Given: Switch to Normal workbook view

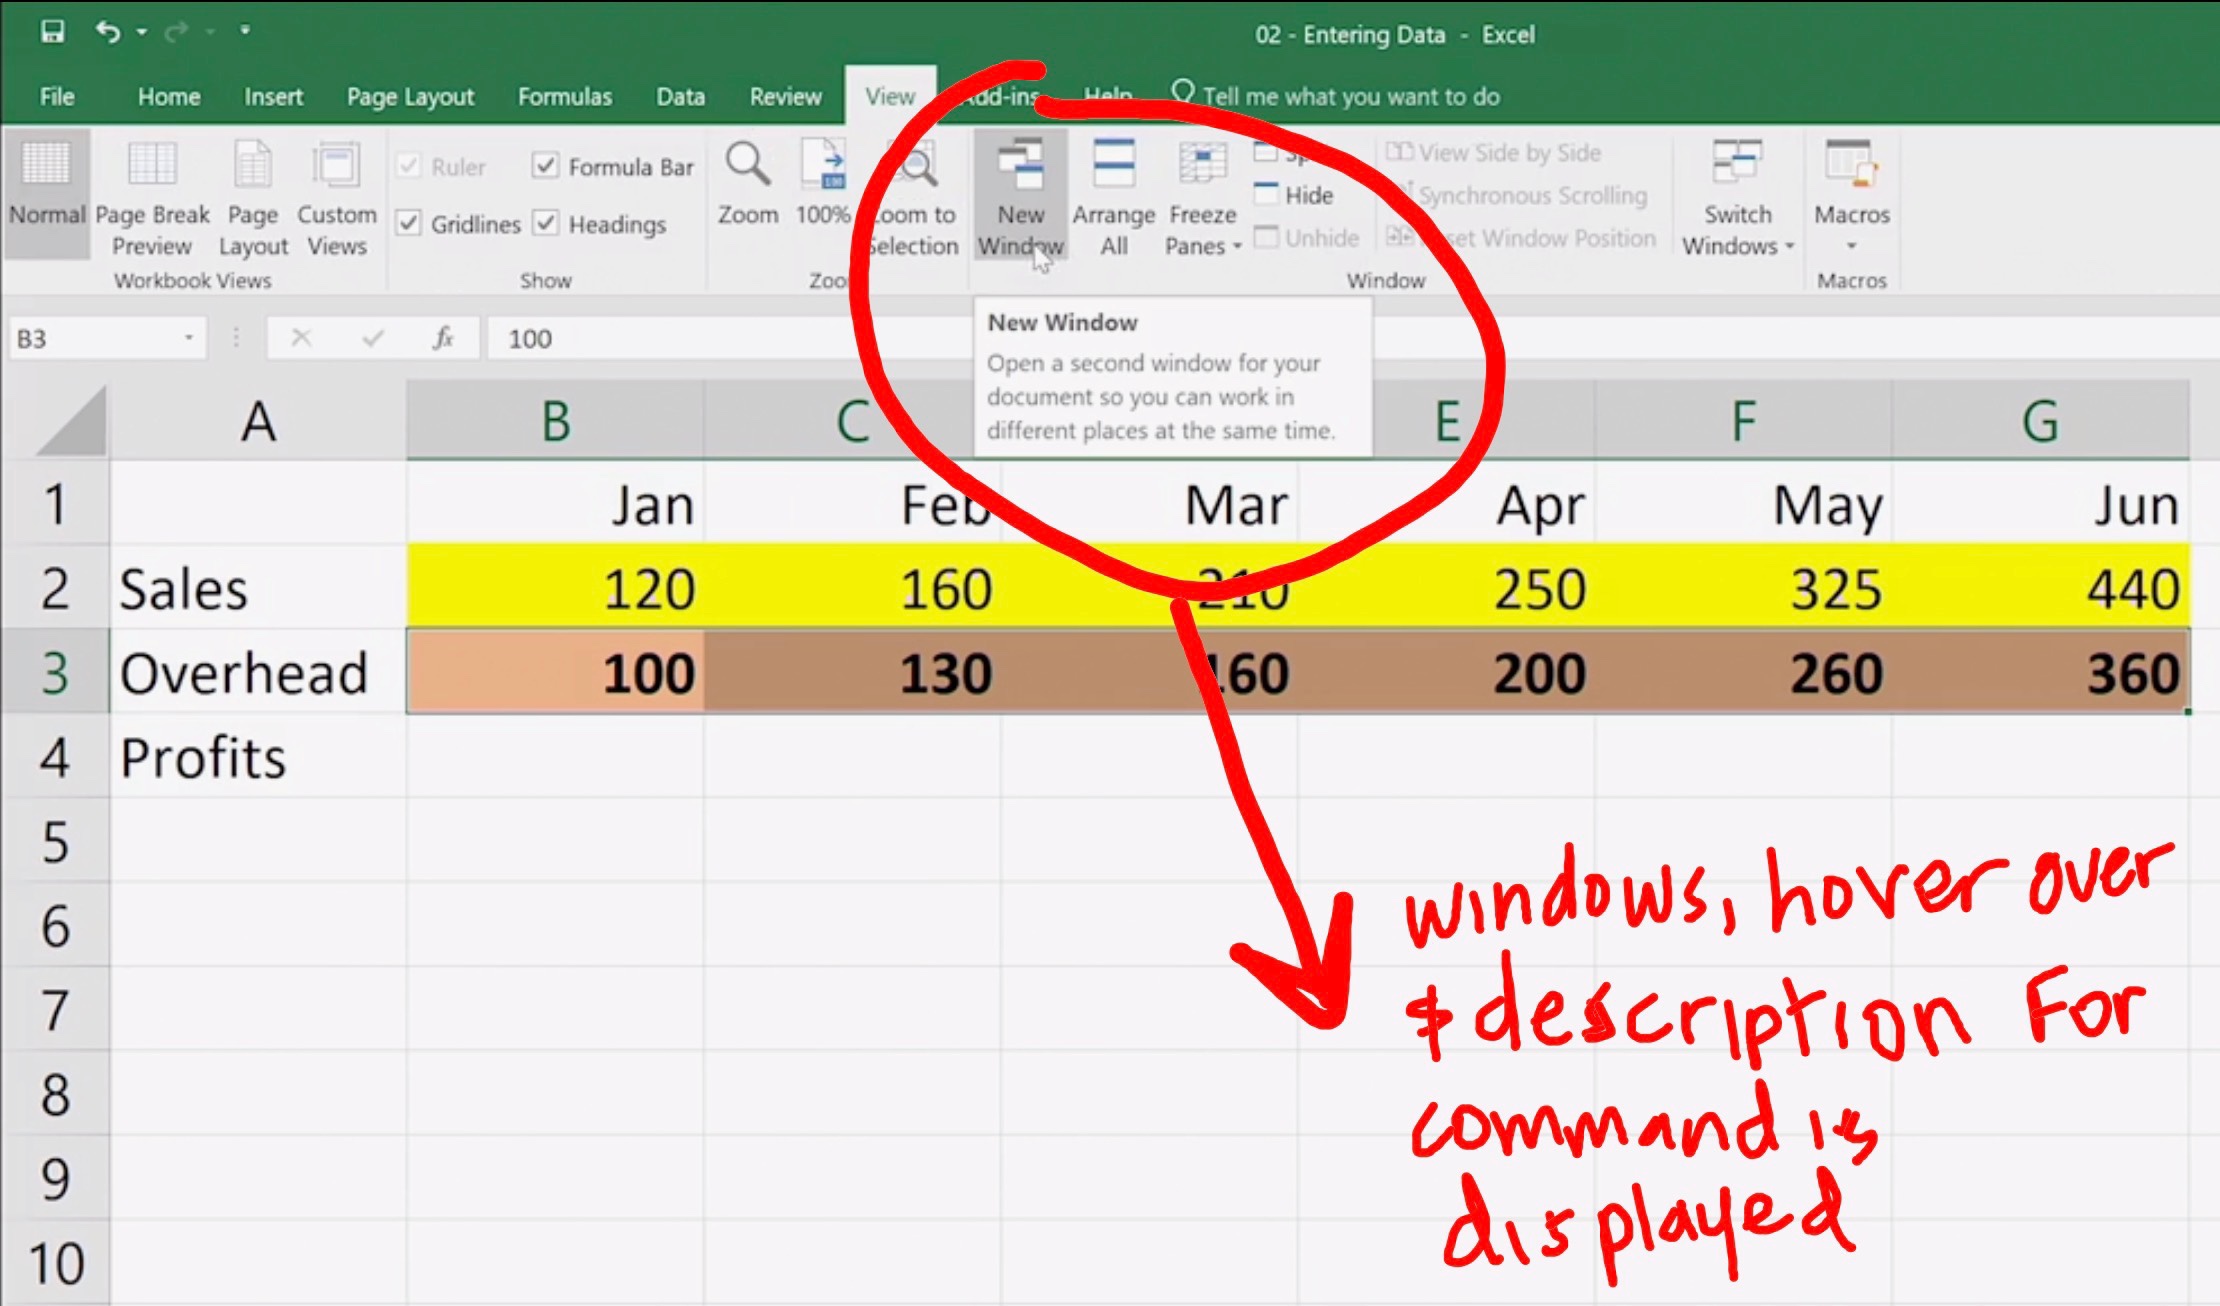Looking at the screenshot, I should 46,192.
